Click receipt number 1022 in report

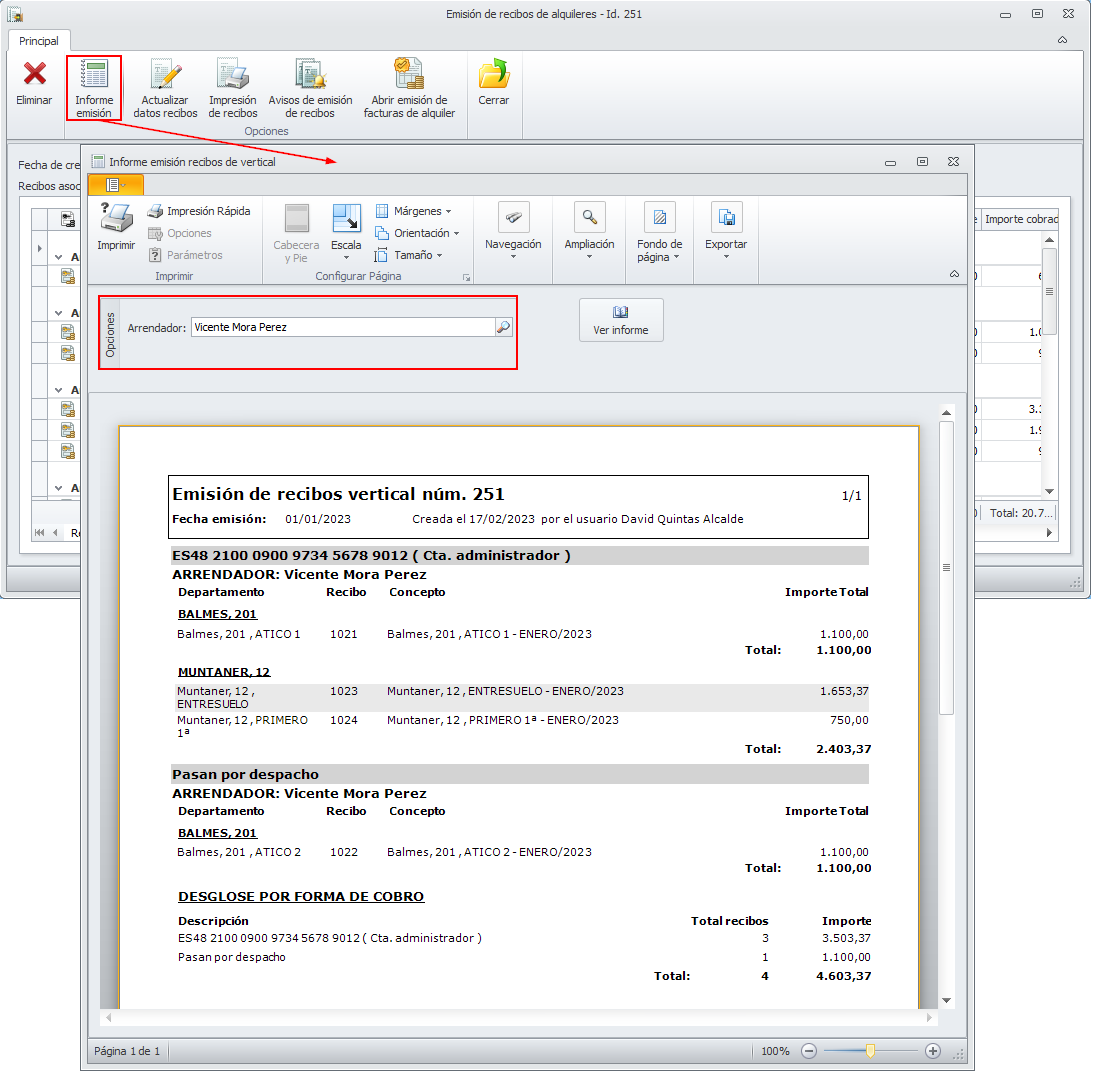click(x=344, y=852)
